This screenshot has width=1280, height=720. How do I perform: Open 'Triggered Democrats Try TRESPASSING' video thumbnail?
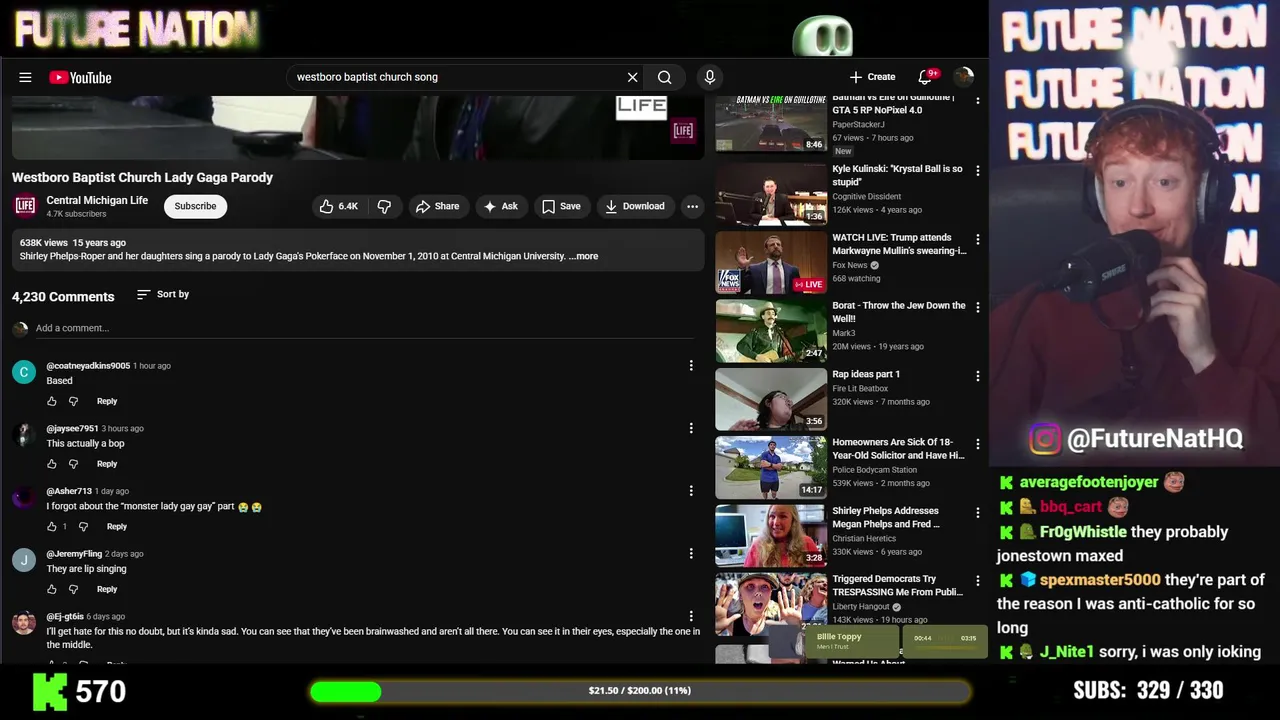point(771,603)
